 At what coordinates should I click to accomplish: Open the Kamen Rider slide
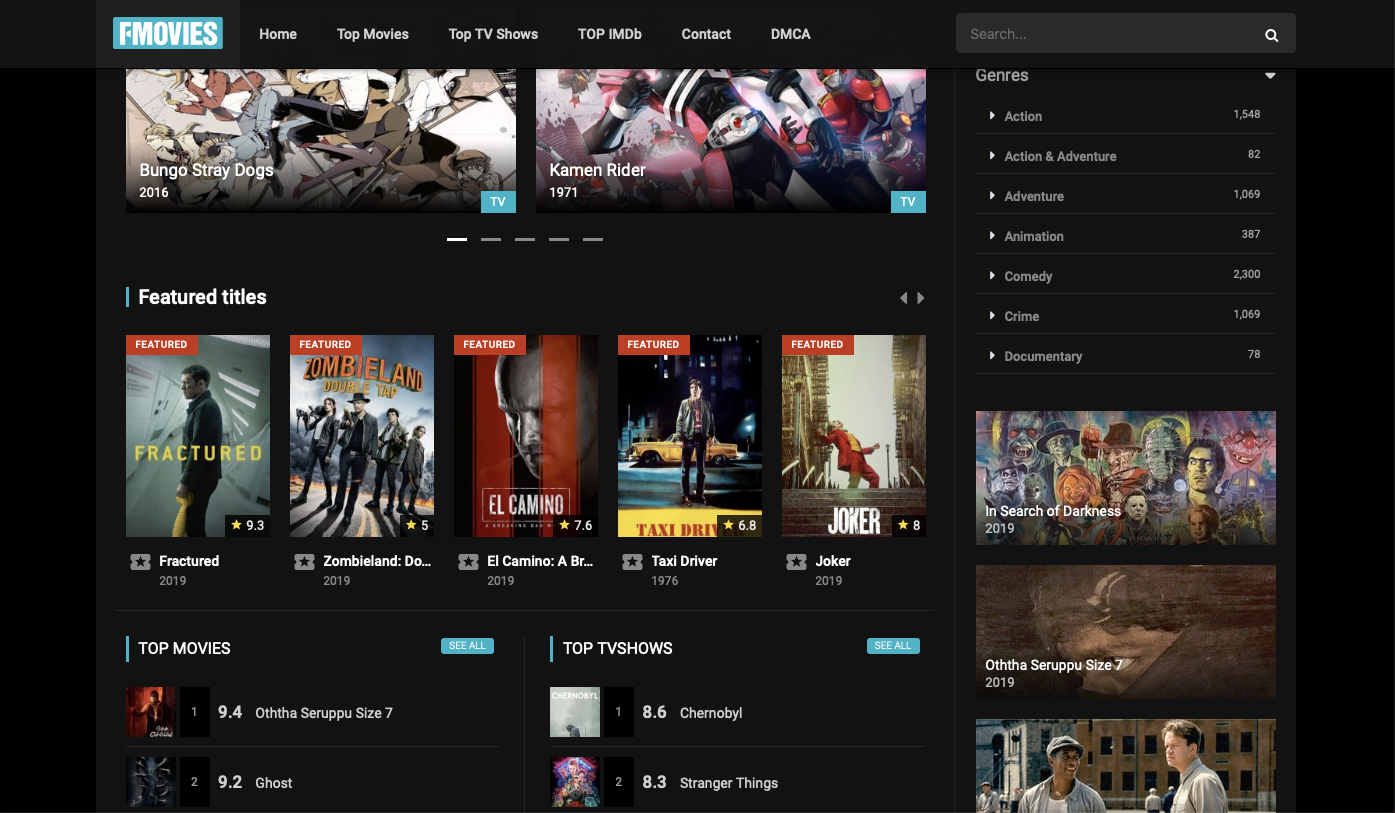tap(731, 141)
